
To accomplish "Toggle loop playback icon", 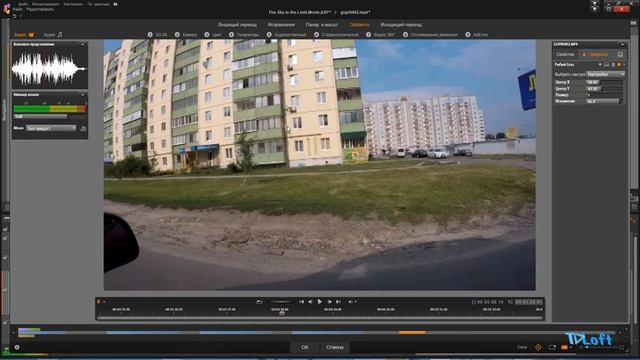I will coord(259,302).
